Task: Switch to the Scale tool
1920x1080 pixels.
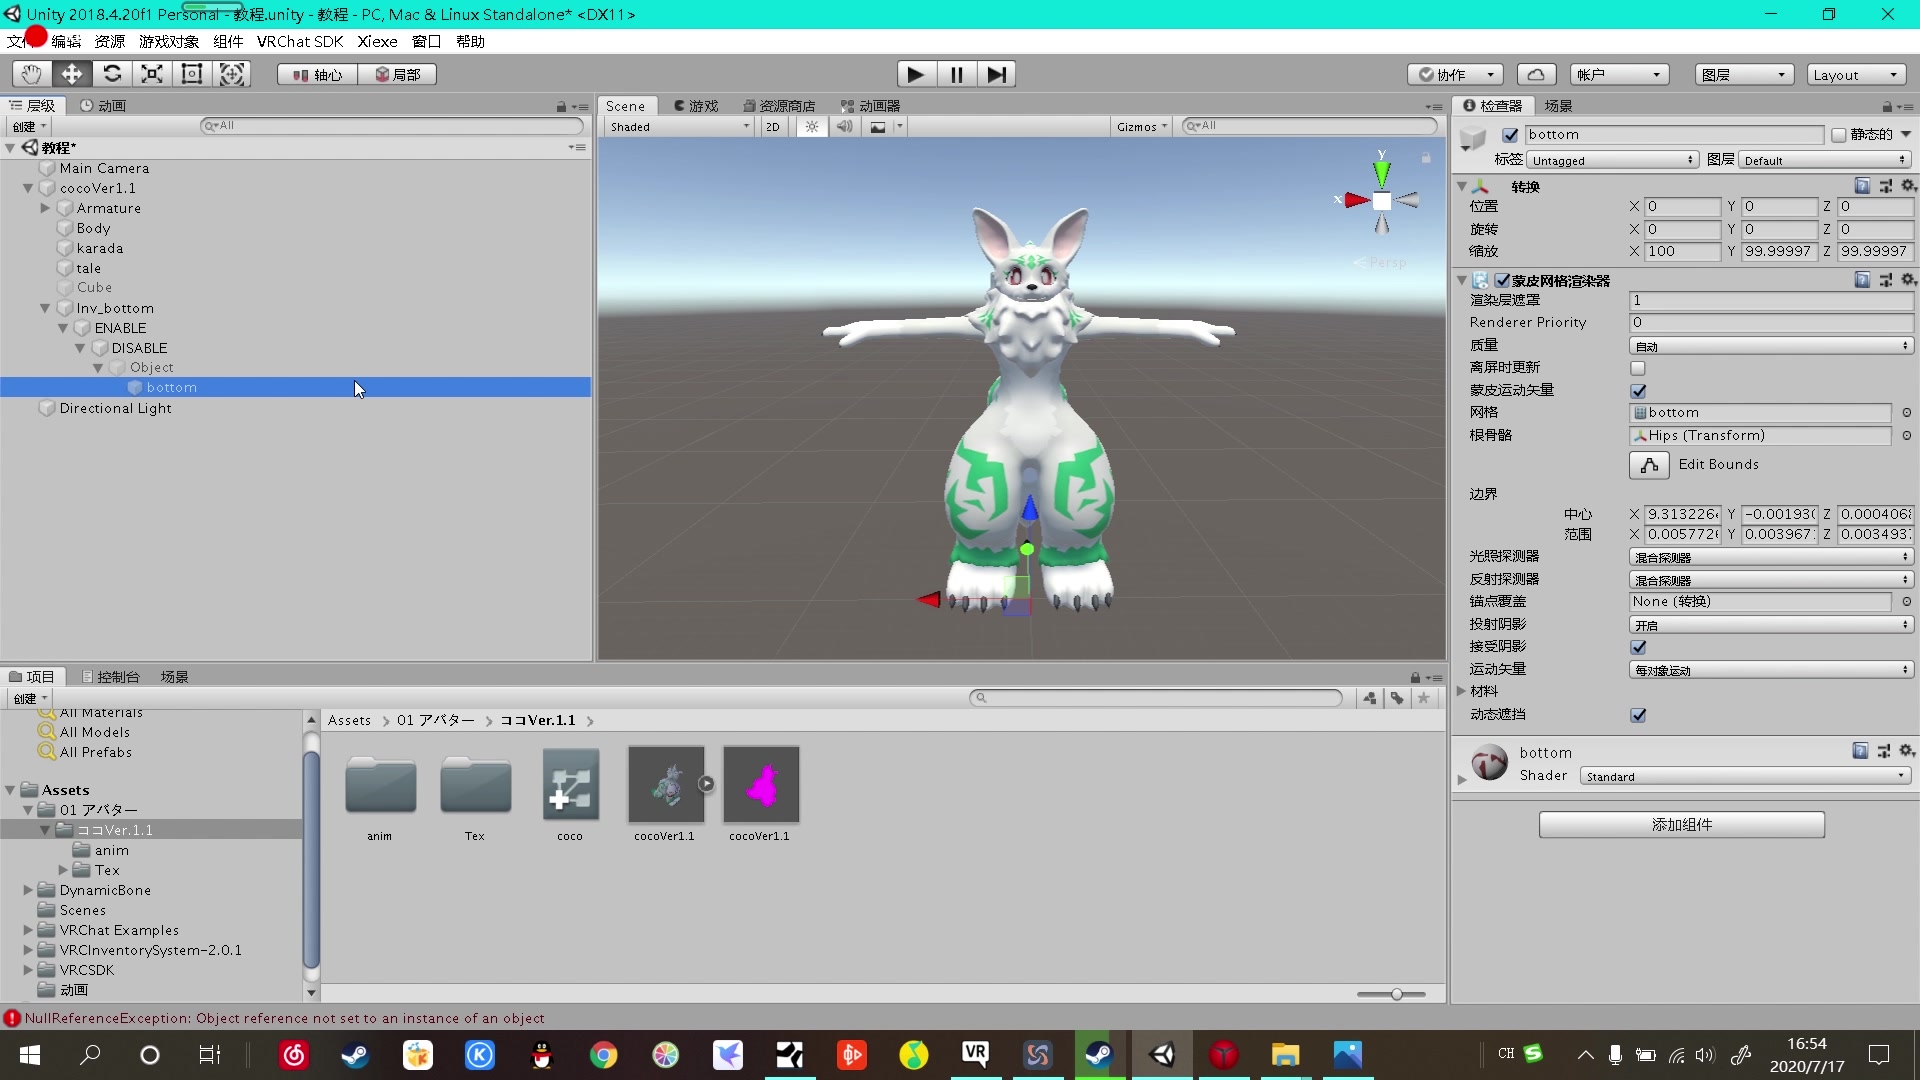Action: (x=151, y=74)
